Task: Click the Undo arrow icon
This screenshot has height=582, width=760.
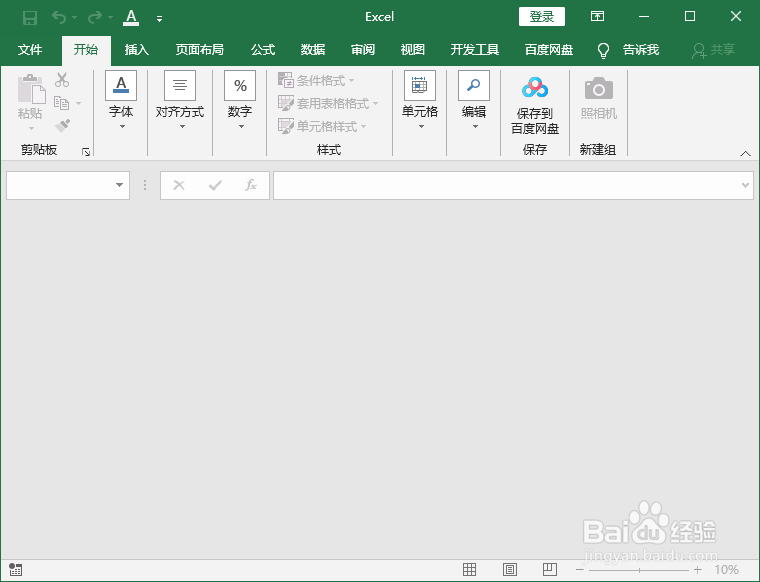Action: point(59,17)
